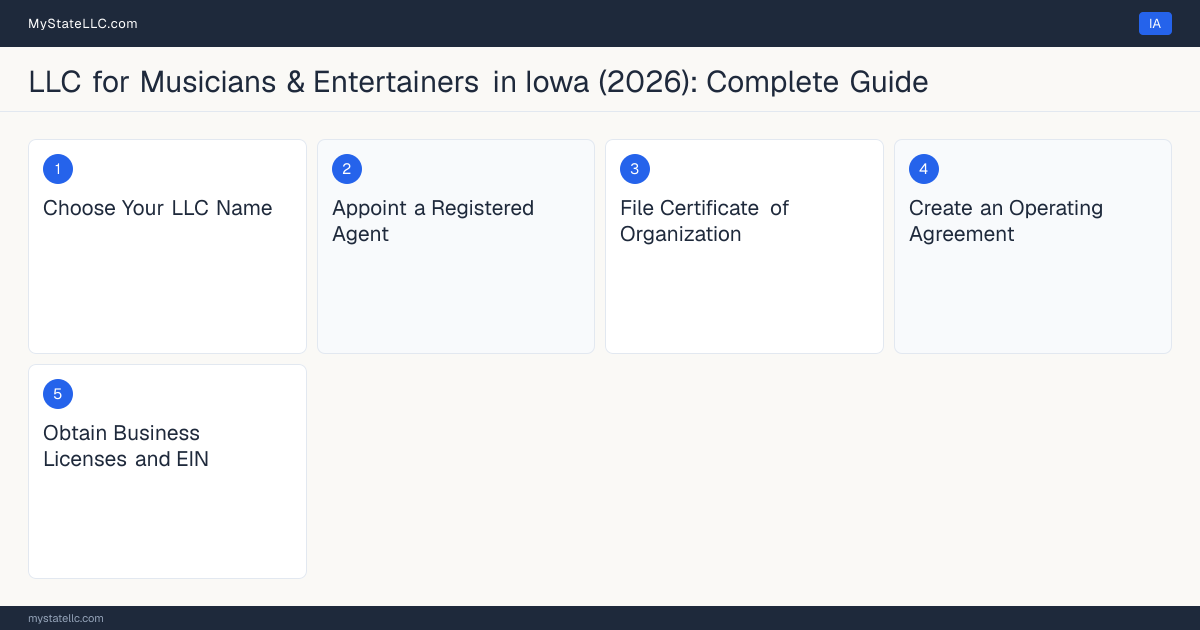Viewport: 1200px width, 630px height.
Task: Click the IA state badge
Action: (x=1155, y=24)
